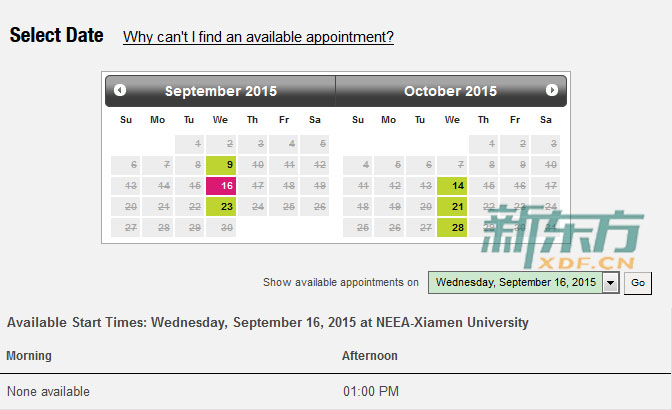The width and height of the screenshot is (672, 410).
Task: Select October 21 available date
Action: (452, 206)
